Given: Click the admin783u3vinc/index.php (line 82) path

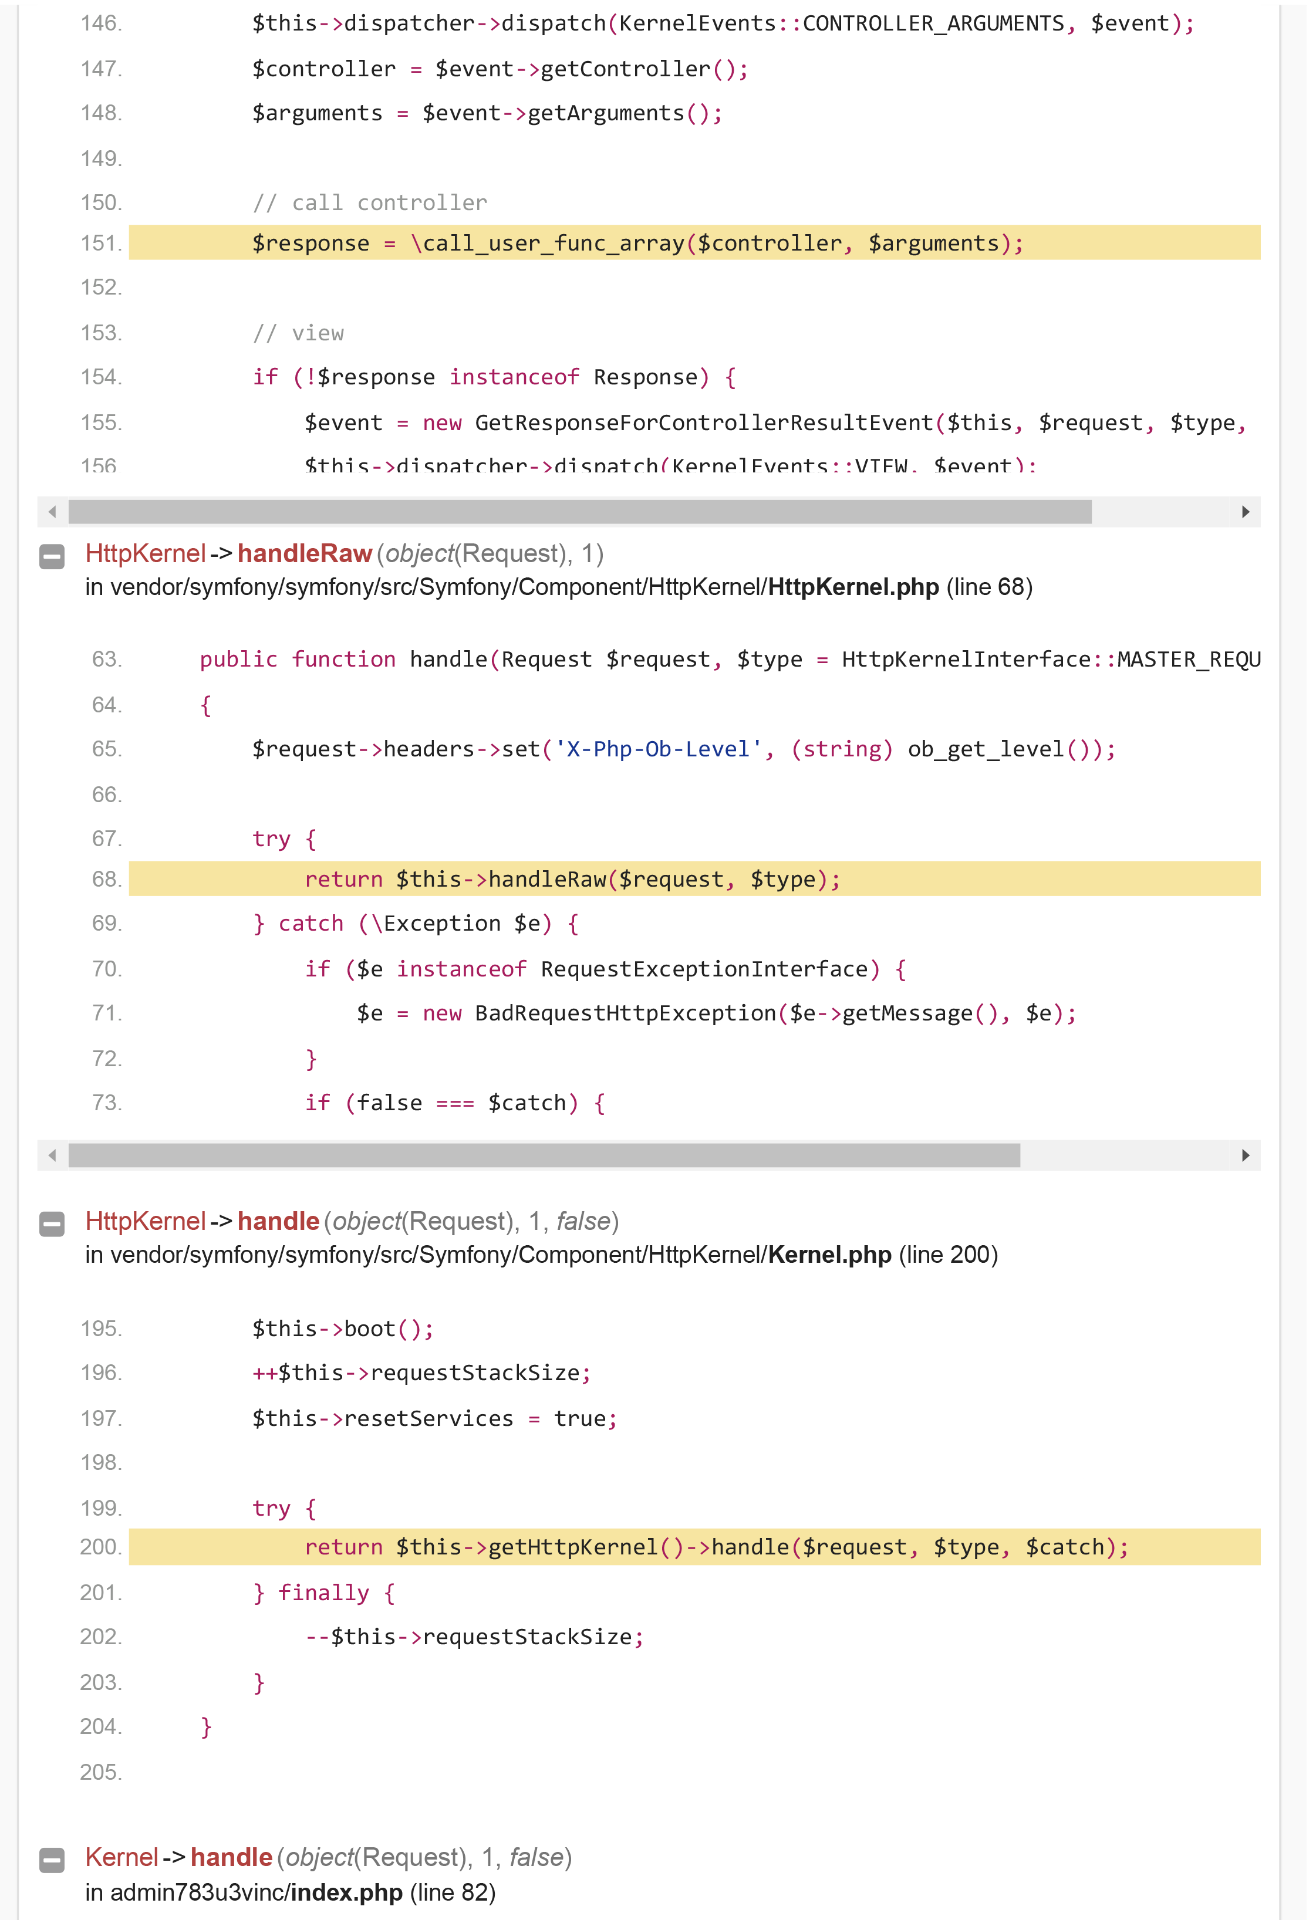Looking at the screenshot, I should [x=291, y=1893].
